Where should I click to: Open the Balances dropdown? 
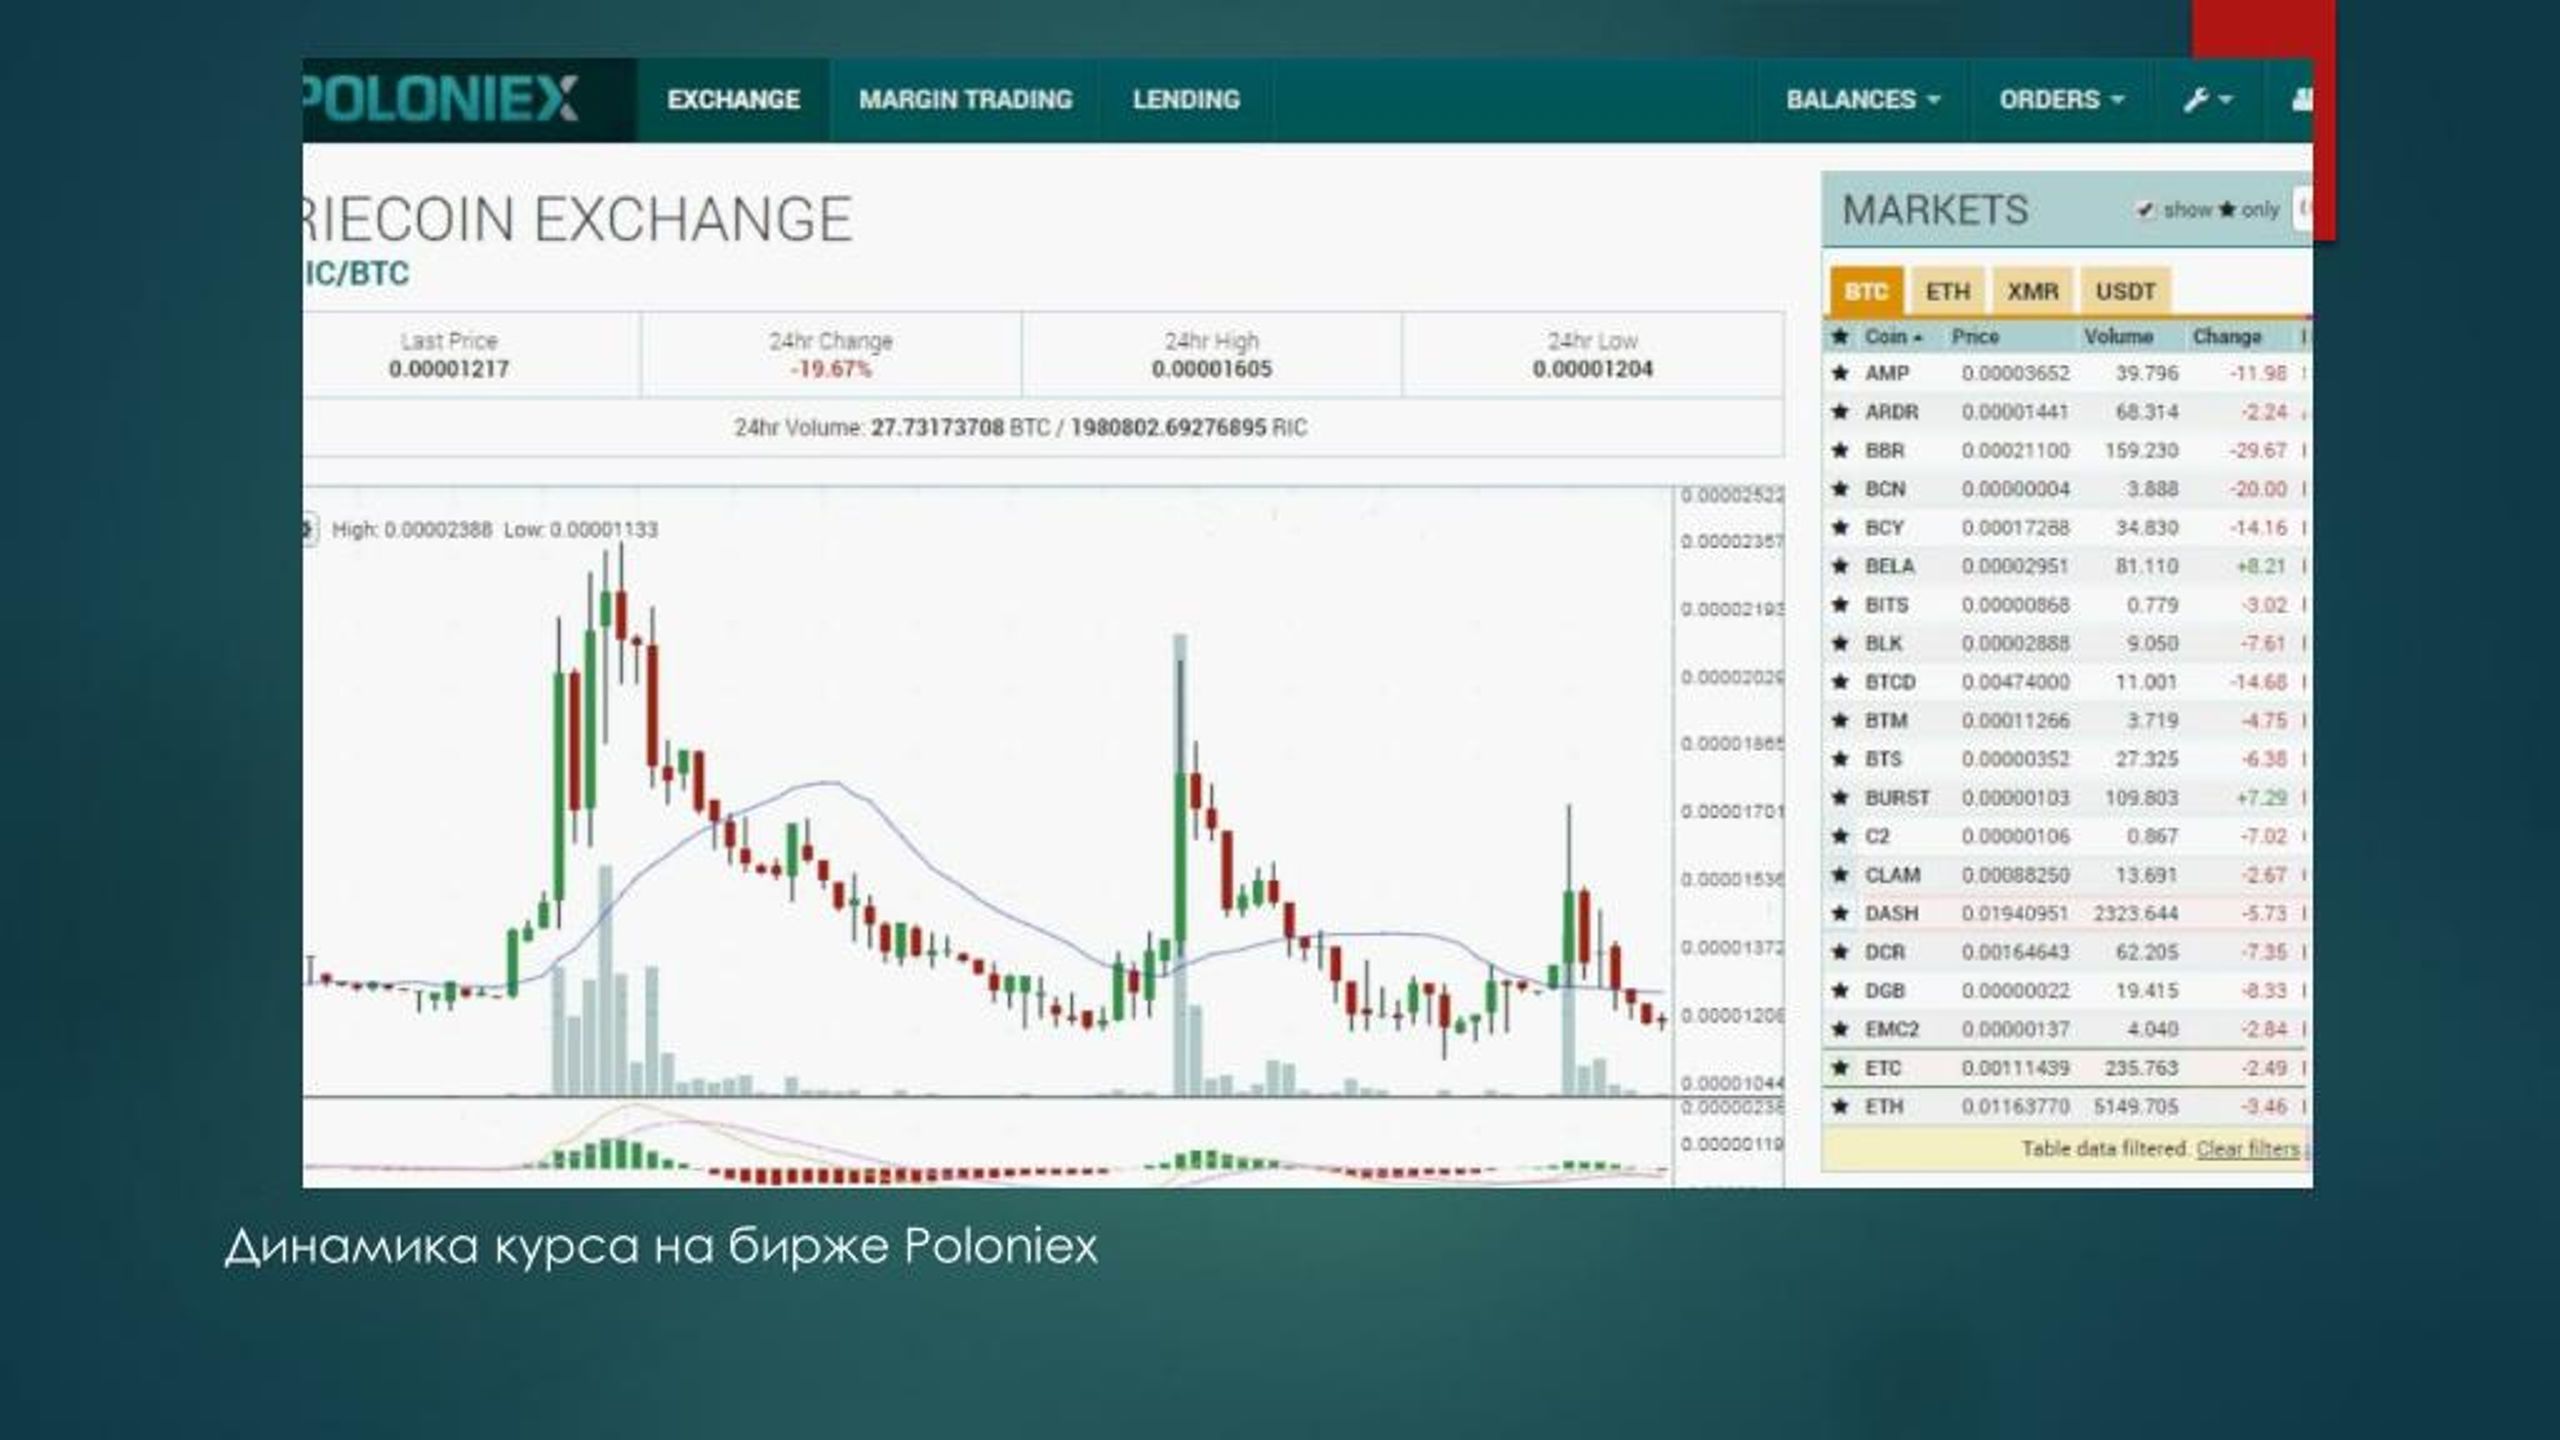click(1863, 100)
